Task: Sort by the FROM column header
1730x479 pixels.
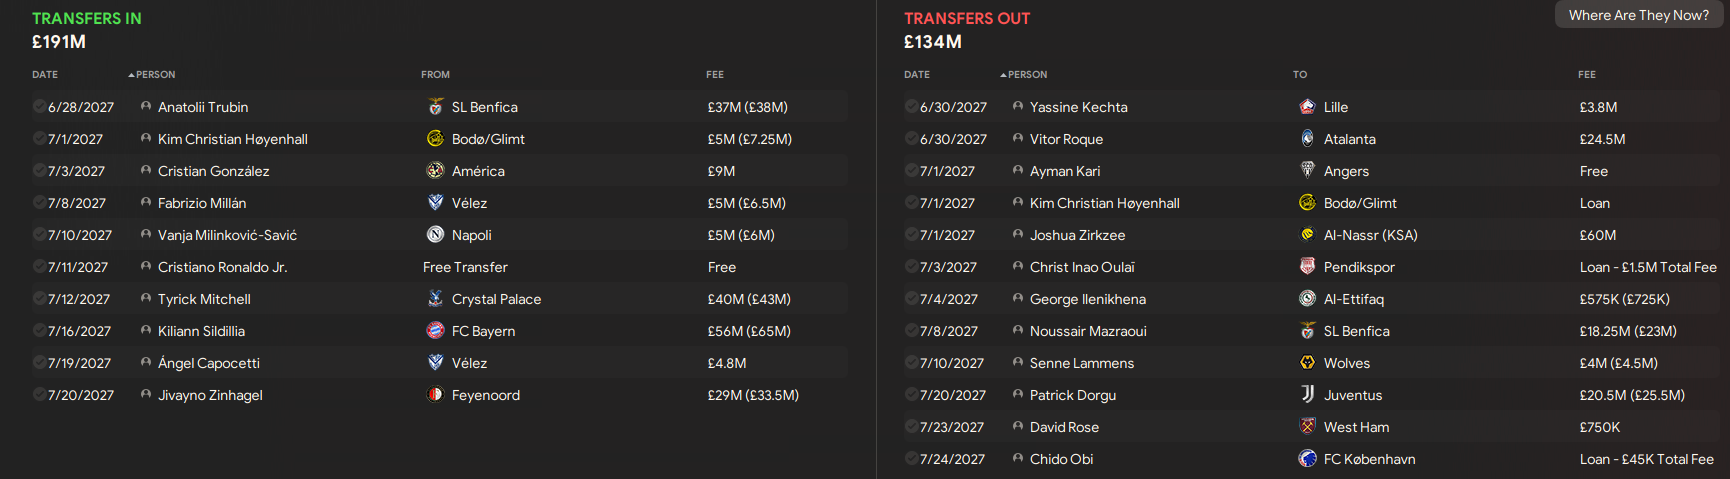Action: tap(435, 75)
